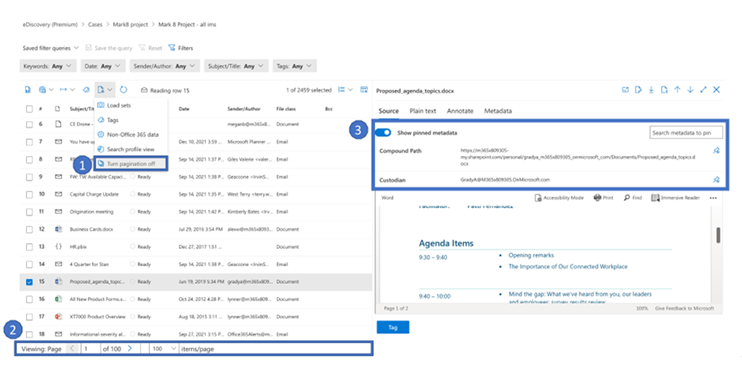Click Give Feedback to Microsoft link

(x=685, y=308)
